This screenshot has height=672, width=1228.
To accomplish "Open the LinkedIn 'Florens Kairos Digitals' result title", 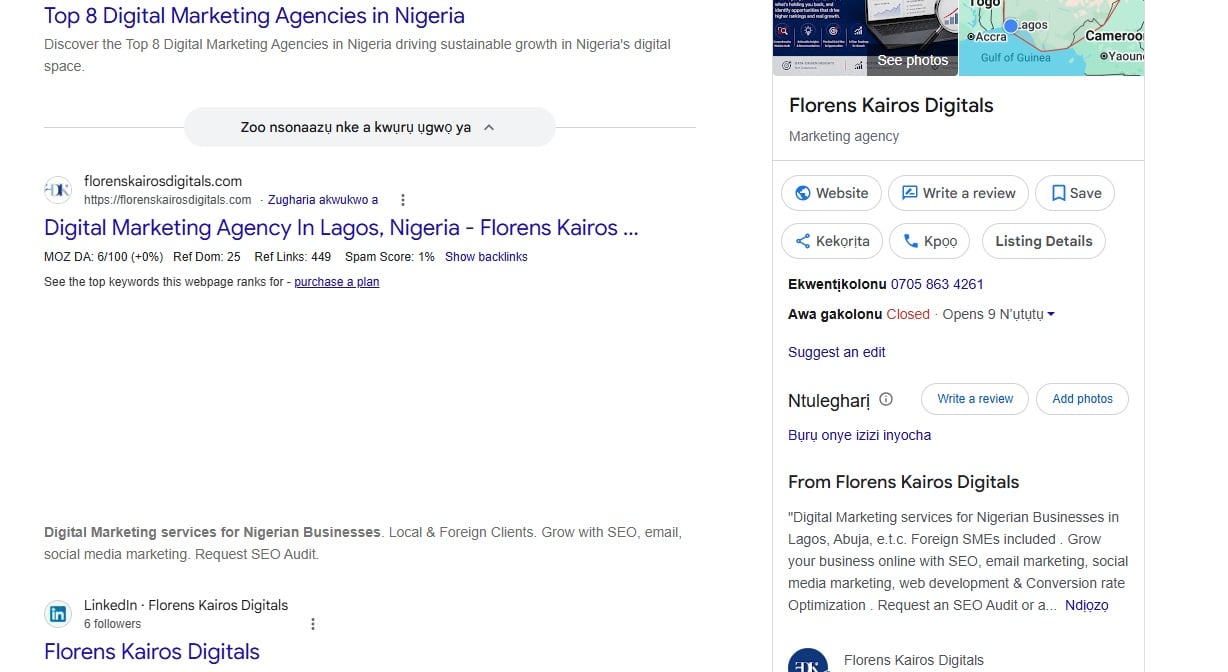I will pyautogui.click(x=152, y=651).
